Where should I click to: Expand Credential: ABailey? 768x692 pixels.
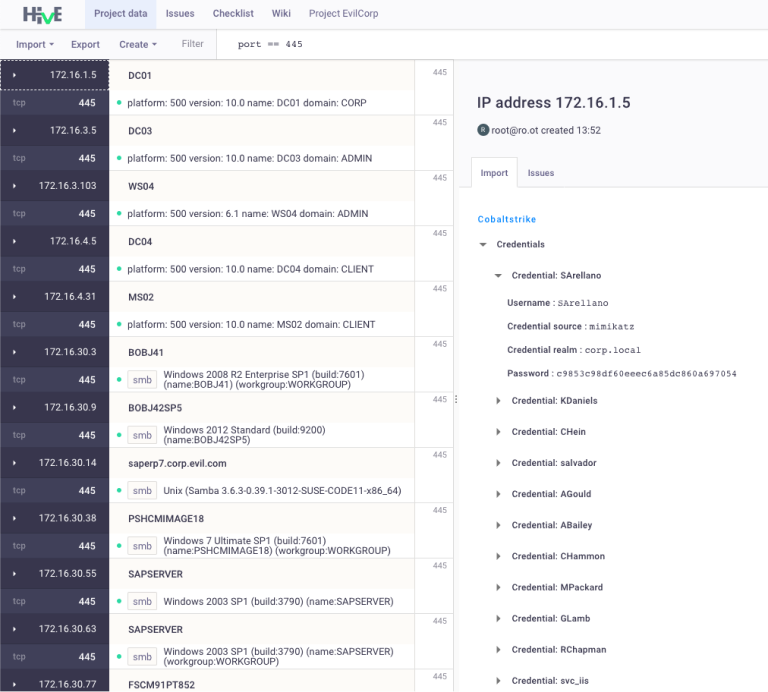pyautogui.click(x=498, y=525)
